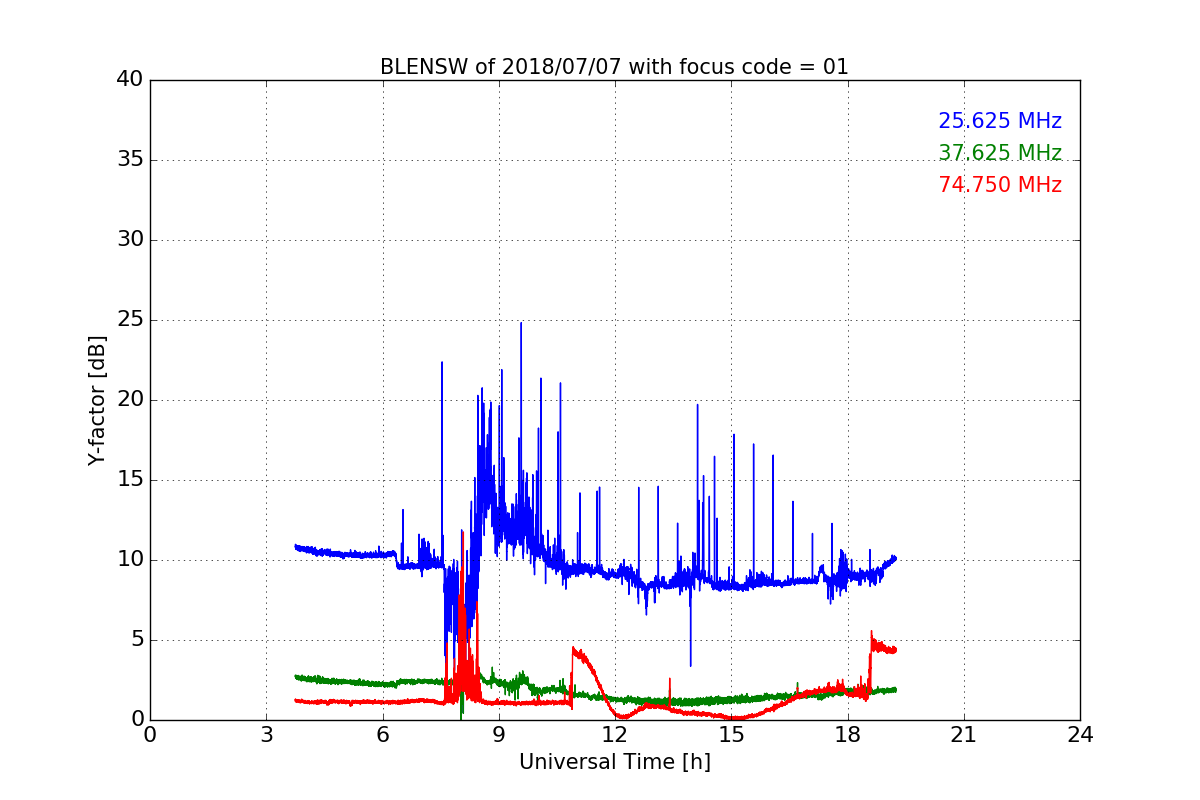
Task: Click the y-axis tick label 40
Action: (x=129, y=80)
